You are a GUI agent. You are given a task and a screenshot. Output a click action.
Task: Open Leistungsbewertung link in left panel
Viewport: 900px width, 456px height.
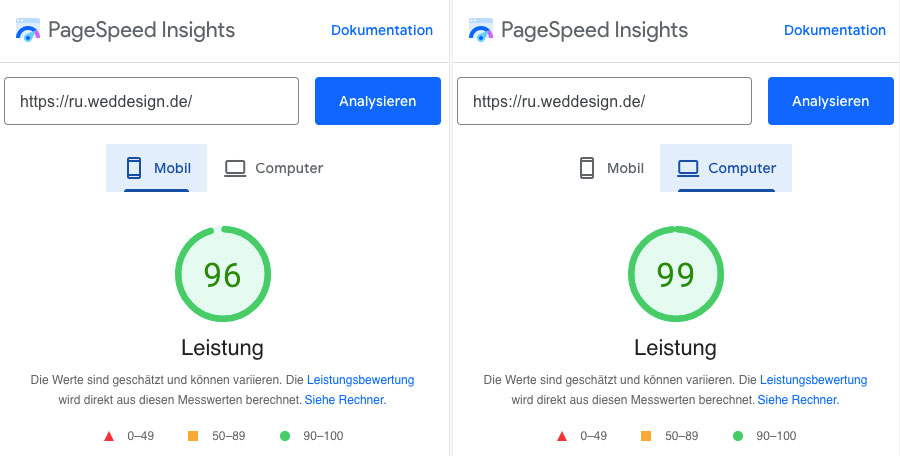pos(360,380)
